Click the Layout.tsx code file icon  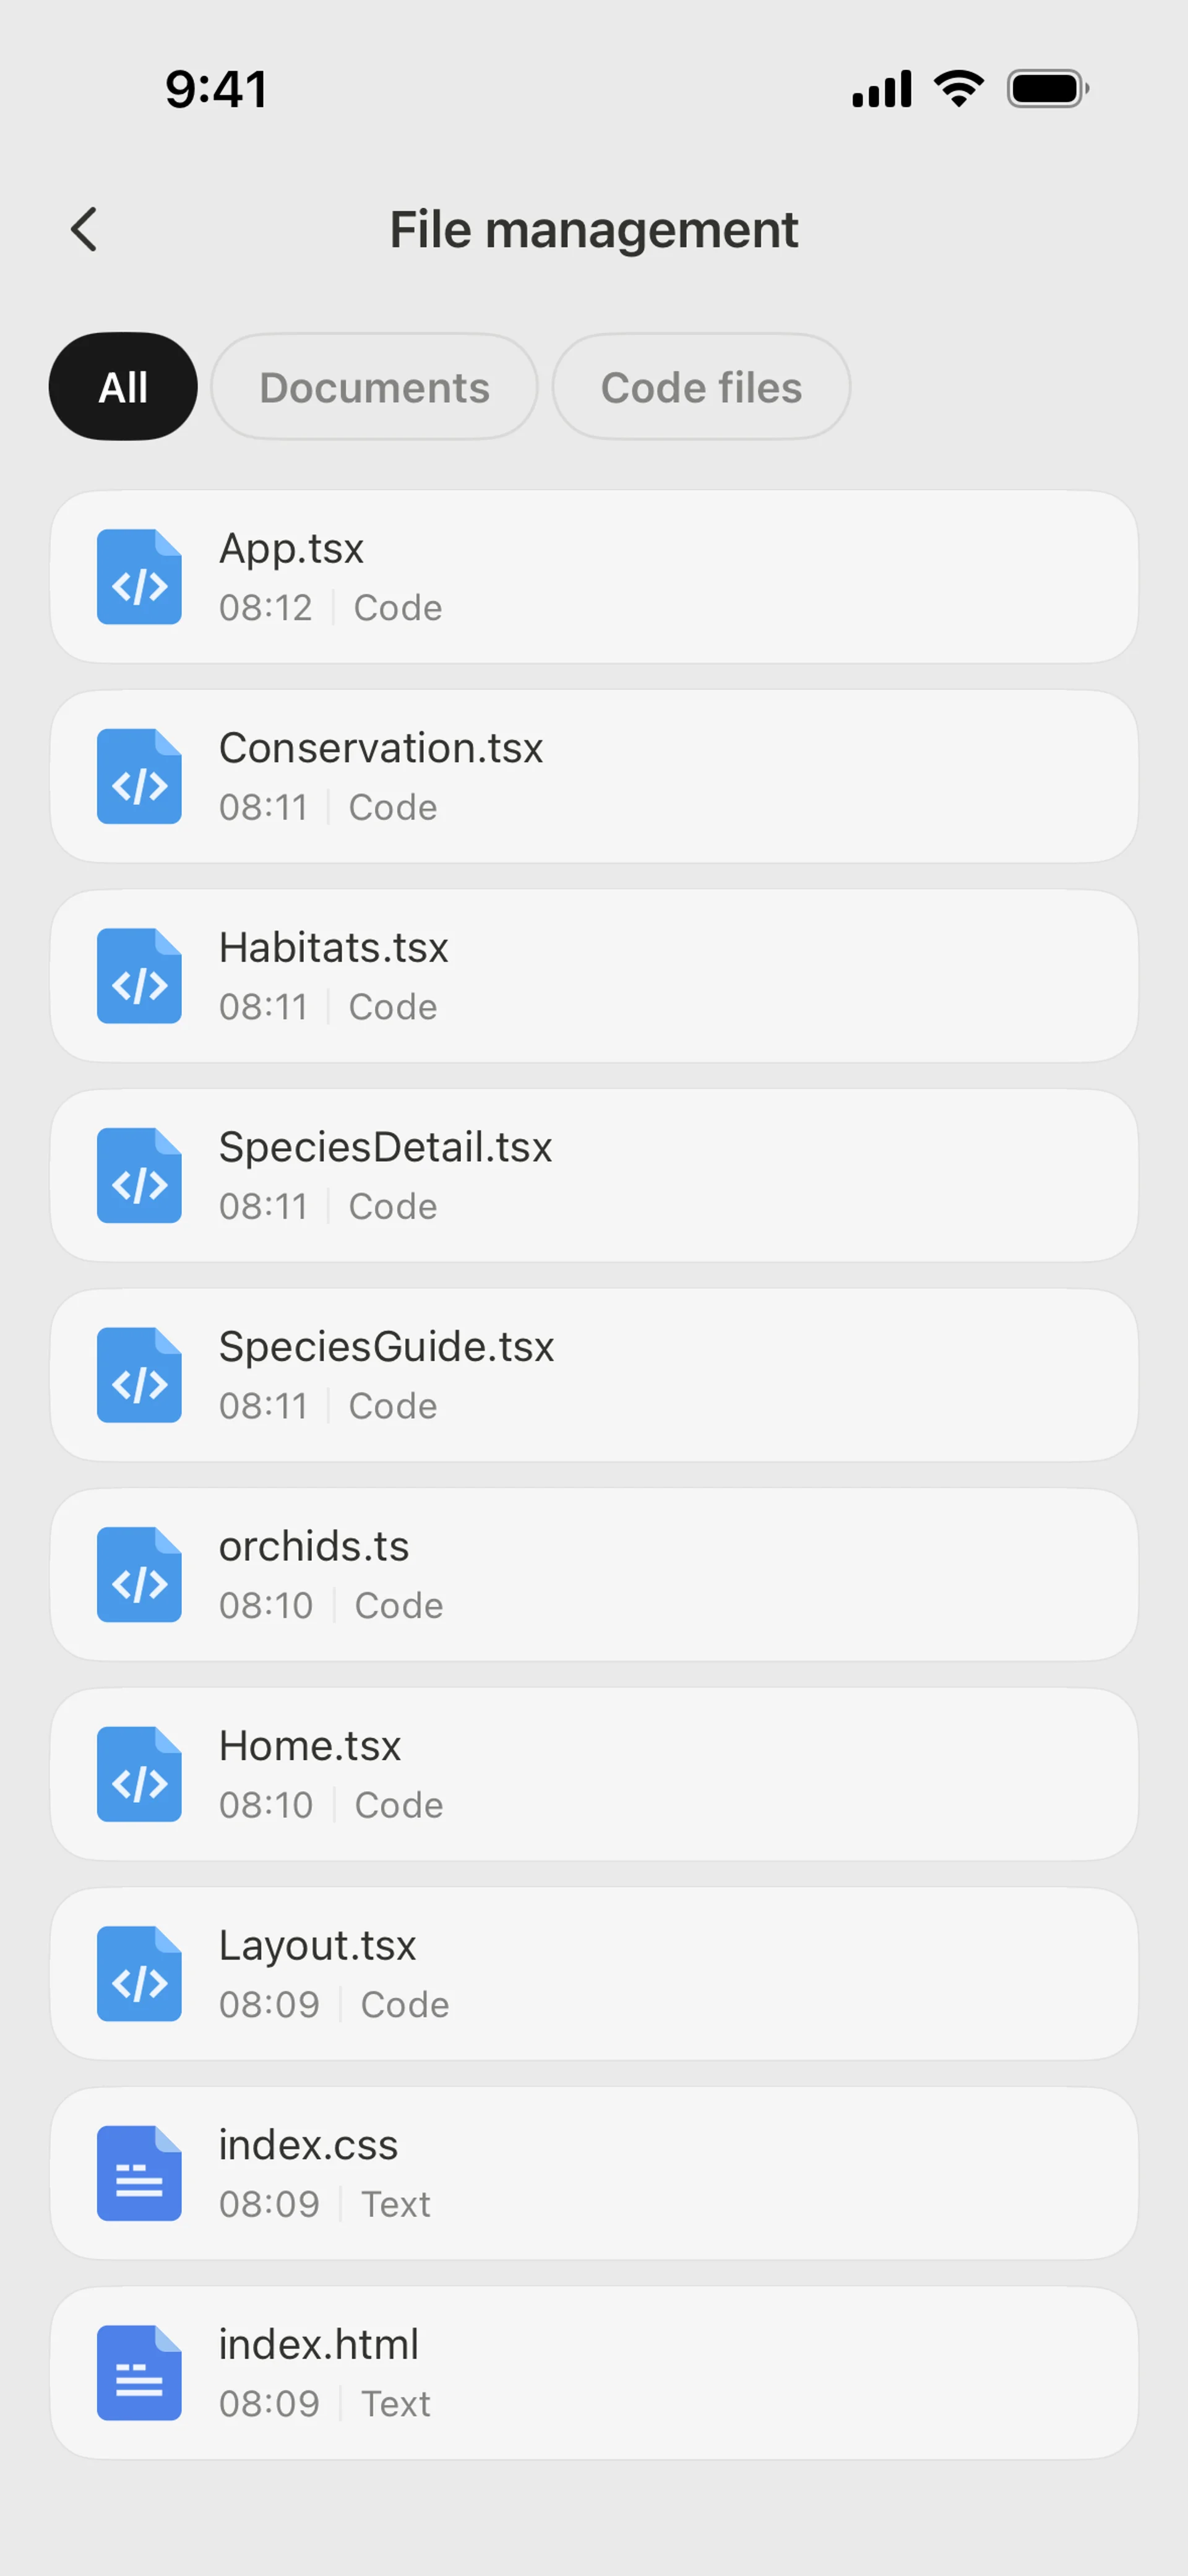(139, 1974)
